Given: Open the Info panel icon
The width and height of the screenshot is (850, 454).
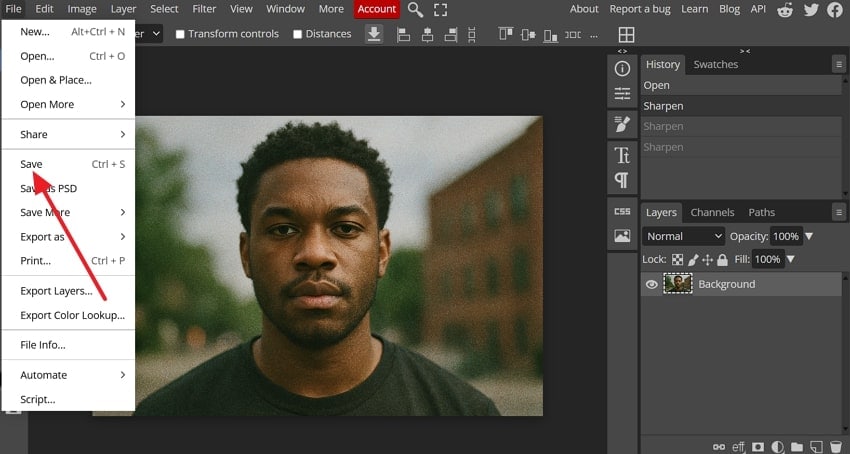Looking at the screenshot, I should (622, 69).
